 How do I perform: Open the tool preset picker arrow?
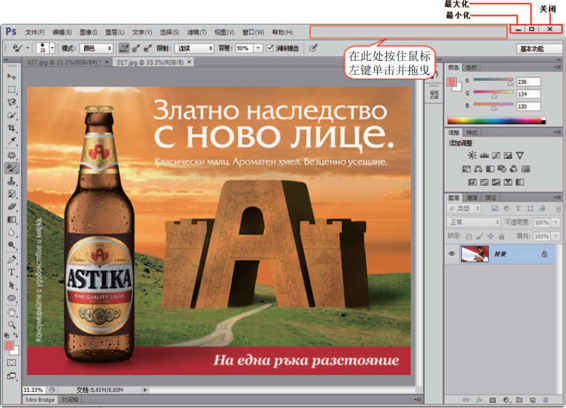pos(28,48)
